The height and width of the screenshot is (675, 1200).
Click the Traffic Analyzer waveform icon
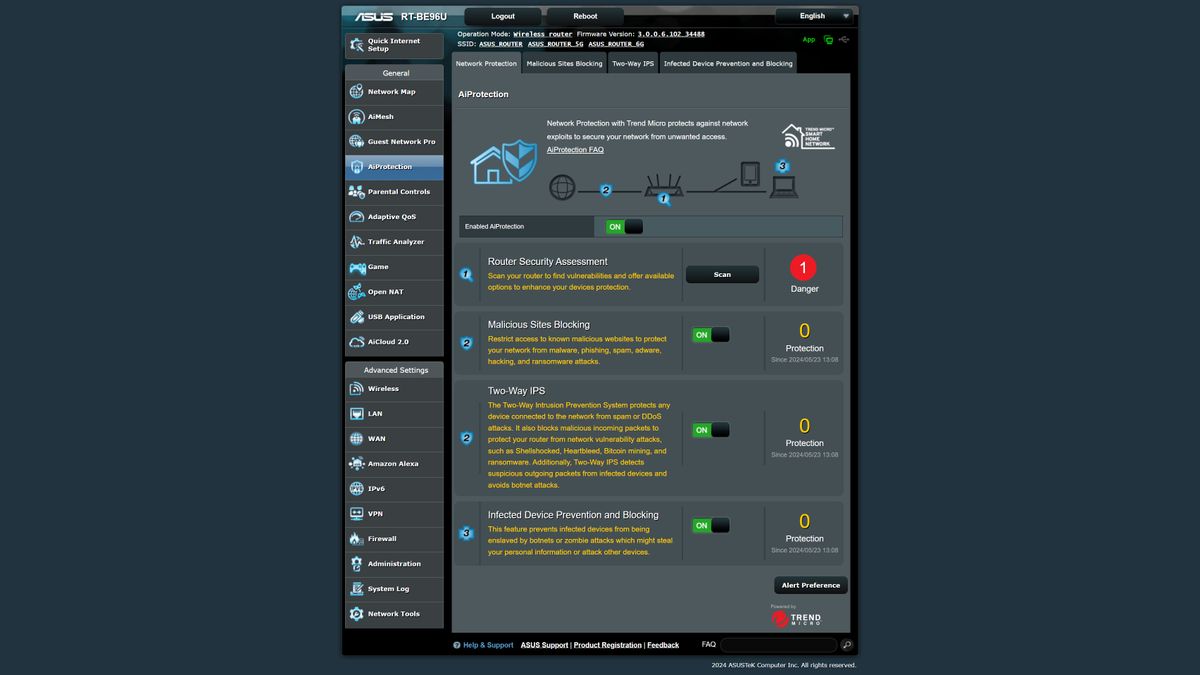coord(357,242)
